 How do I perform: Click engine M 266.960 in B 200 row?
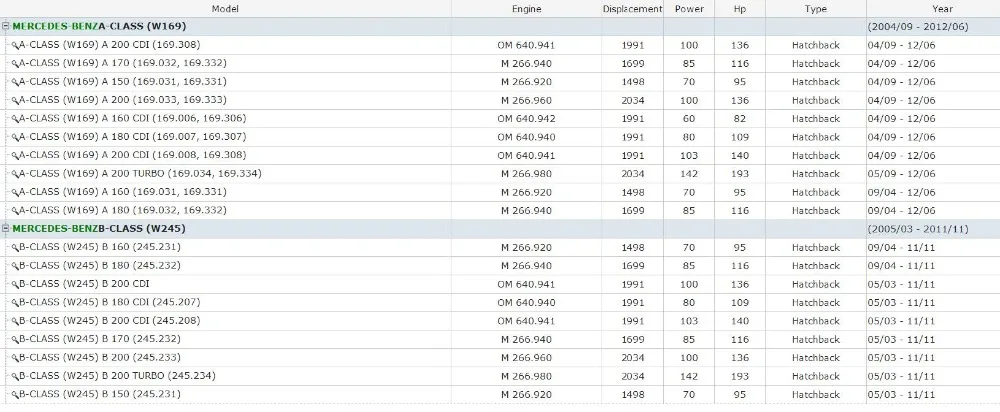pyautogui.click(x=526, y=358)
